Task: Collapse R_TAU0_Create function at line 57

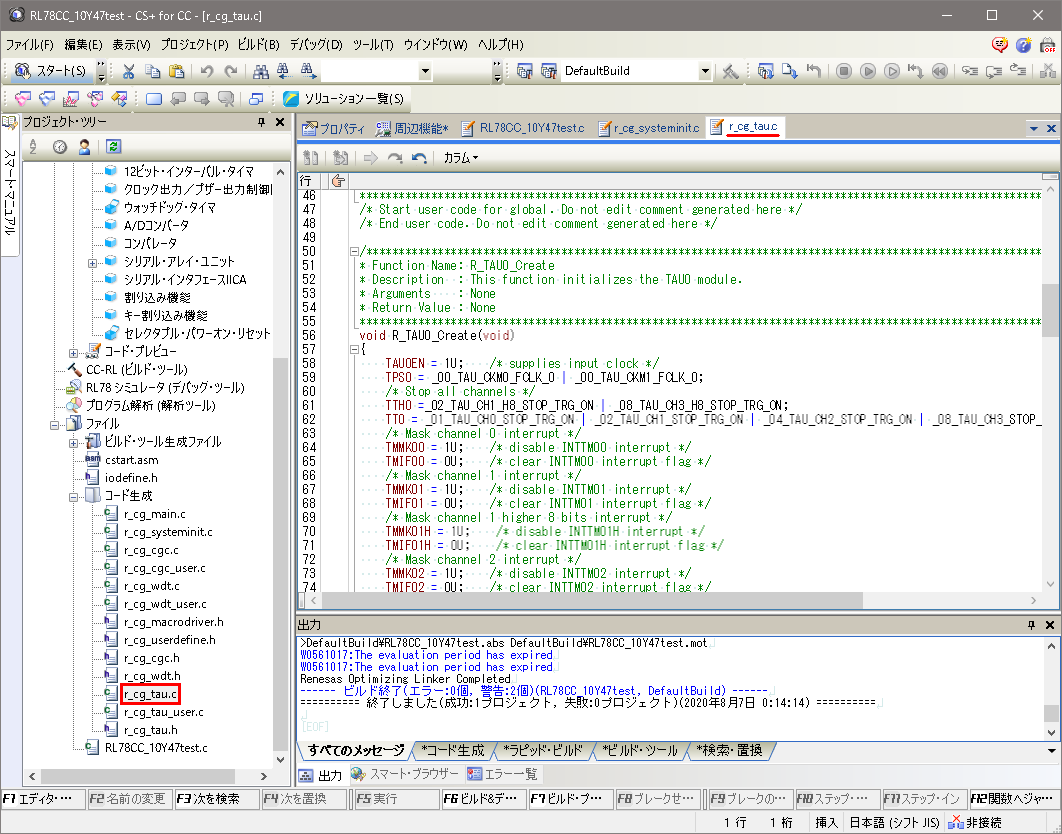Action: [x=354, y=350]
